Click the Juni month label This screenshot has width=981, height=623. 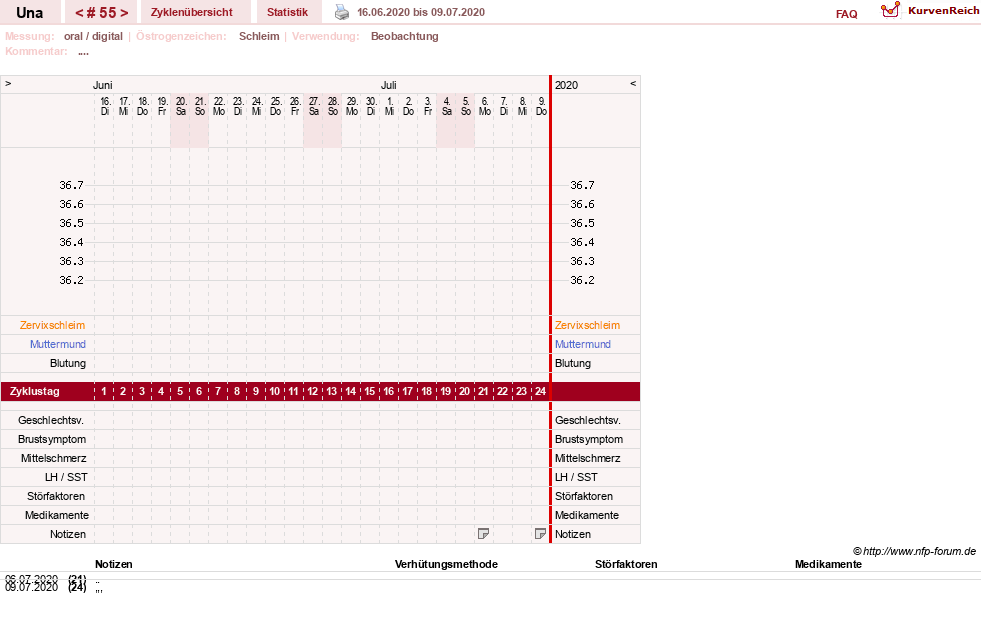pos(103,85)
